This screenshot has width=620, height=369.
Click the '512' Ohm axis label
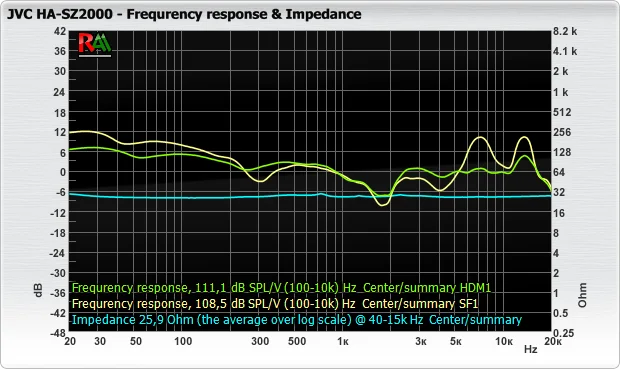[562, 112]
